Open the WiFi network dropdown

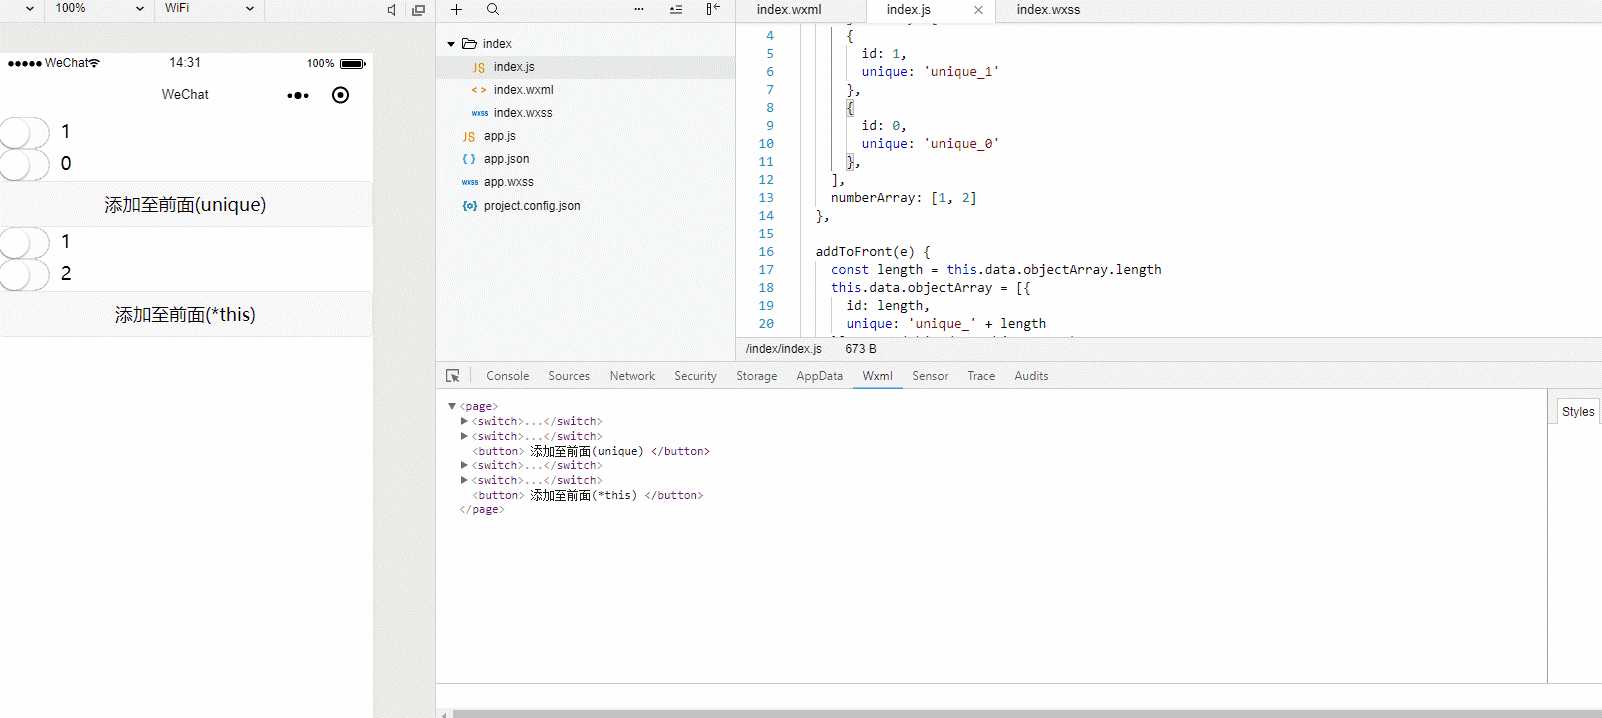pyautogui.click(x=208, y=8)
